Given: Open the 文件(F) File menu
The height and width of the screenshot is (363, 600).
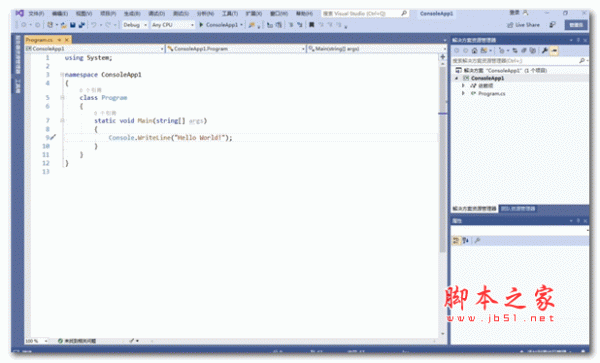Looking at the screenshot, I should point(36,14).
